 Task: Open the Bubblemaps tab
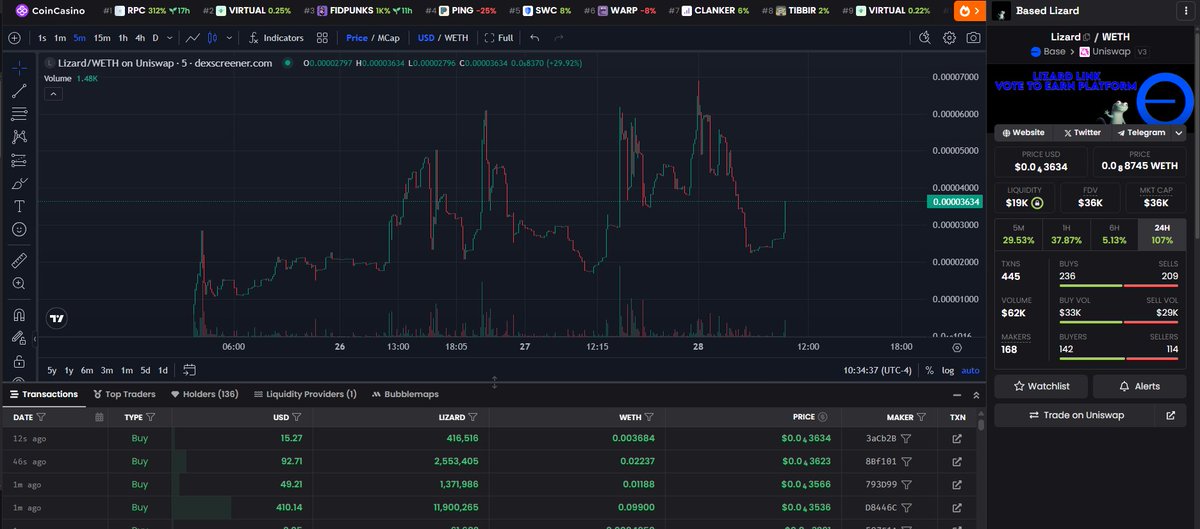tap(405, 394)
